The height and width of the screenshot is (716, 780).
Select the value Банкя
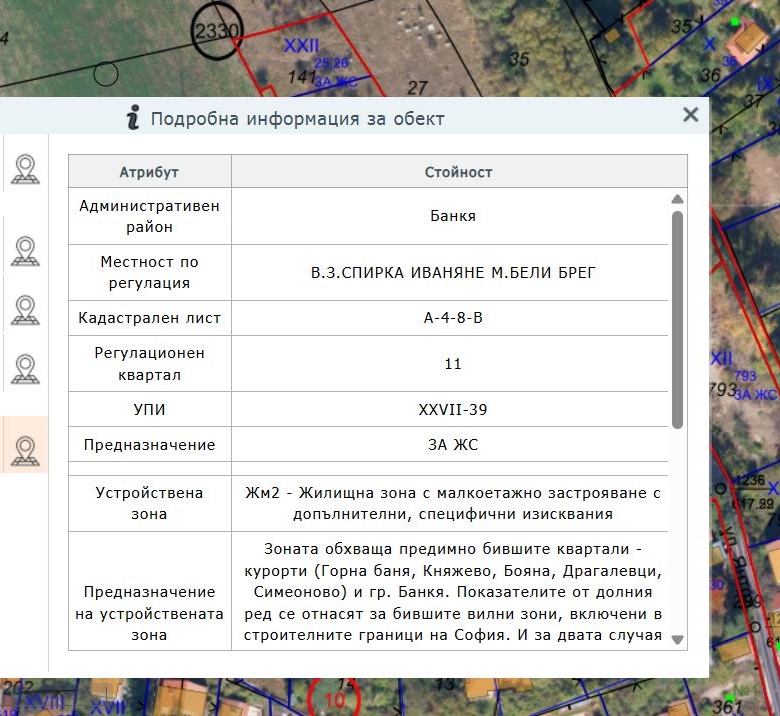point(453,216)
